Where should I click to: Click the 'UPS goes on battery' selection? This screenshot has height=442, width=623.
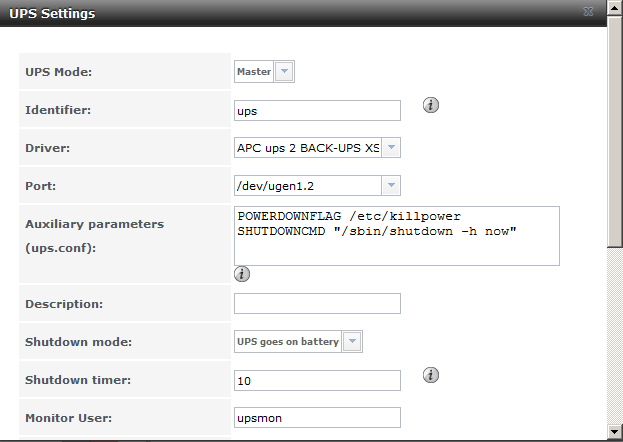click(288, 342)
